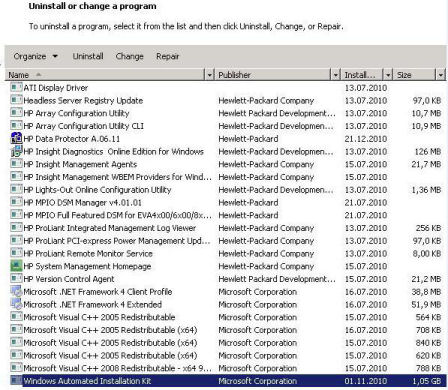448x390 pixels.
Task: Click the HP System Management Homepage icon
Action: click(x=16, y=266)
